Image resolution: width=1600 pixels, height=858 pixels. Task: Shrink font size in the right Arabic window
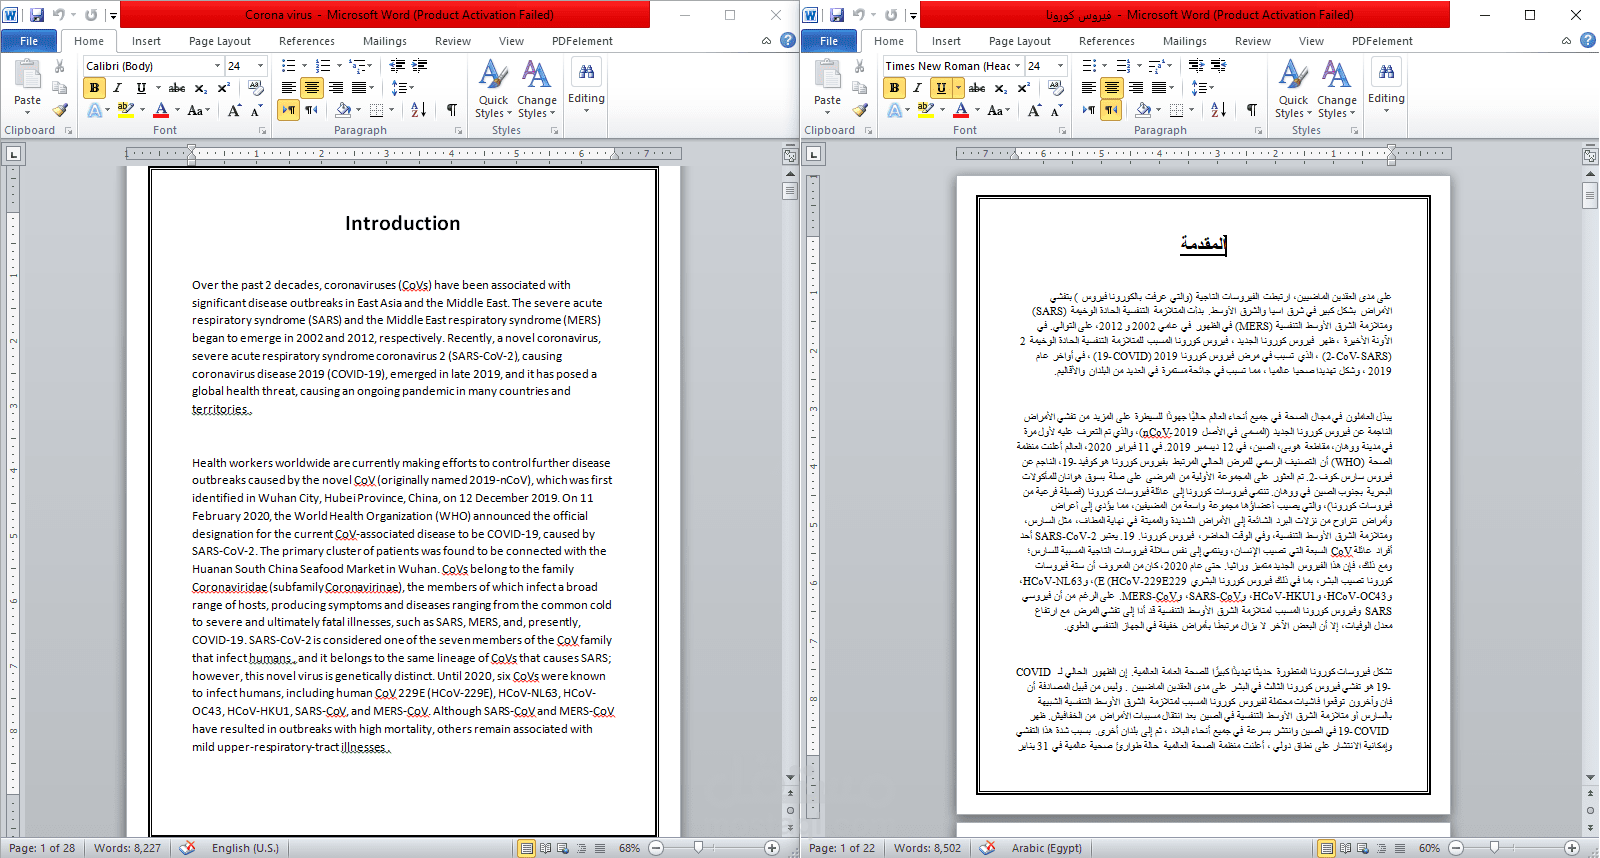pyautogui.click(x=1057, y=110)
